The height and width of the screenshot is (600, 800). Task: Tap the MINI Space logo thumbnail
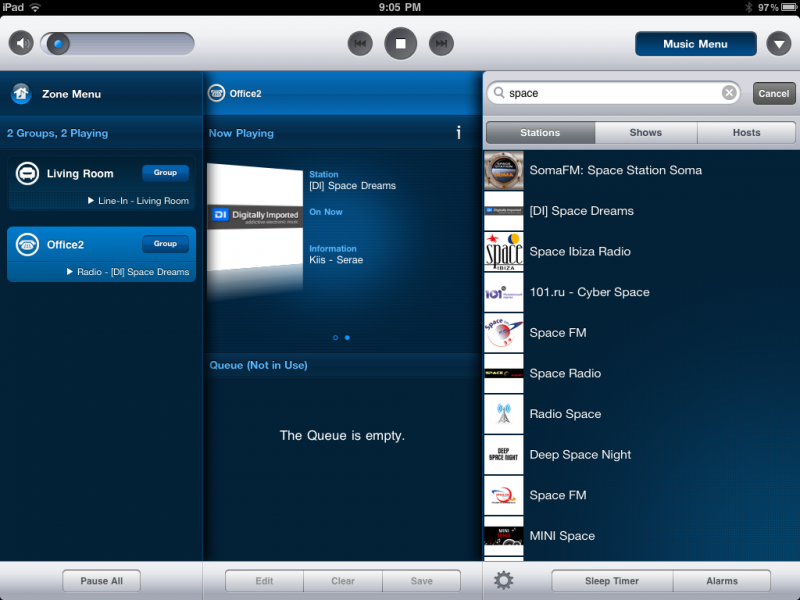504,536
